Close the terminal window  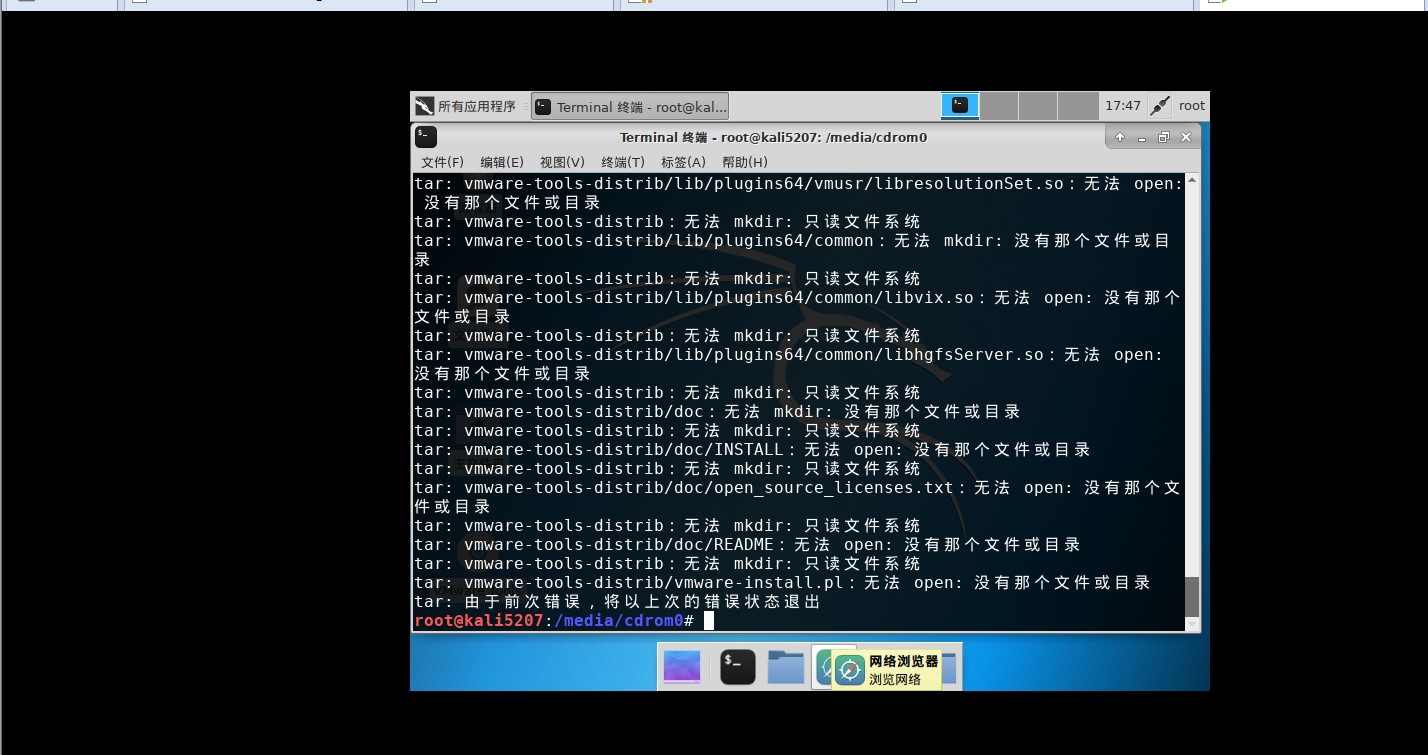click(x=1187, y=137)
